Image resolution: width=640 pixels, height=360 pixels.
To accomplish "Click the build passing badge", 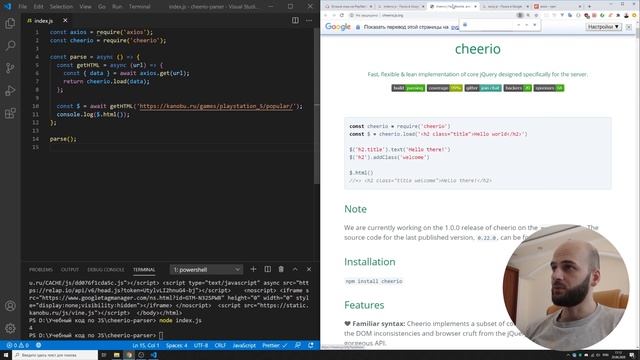I will click(x=408, y=88).
